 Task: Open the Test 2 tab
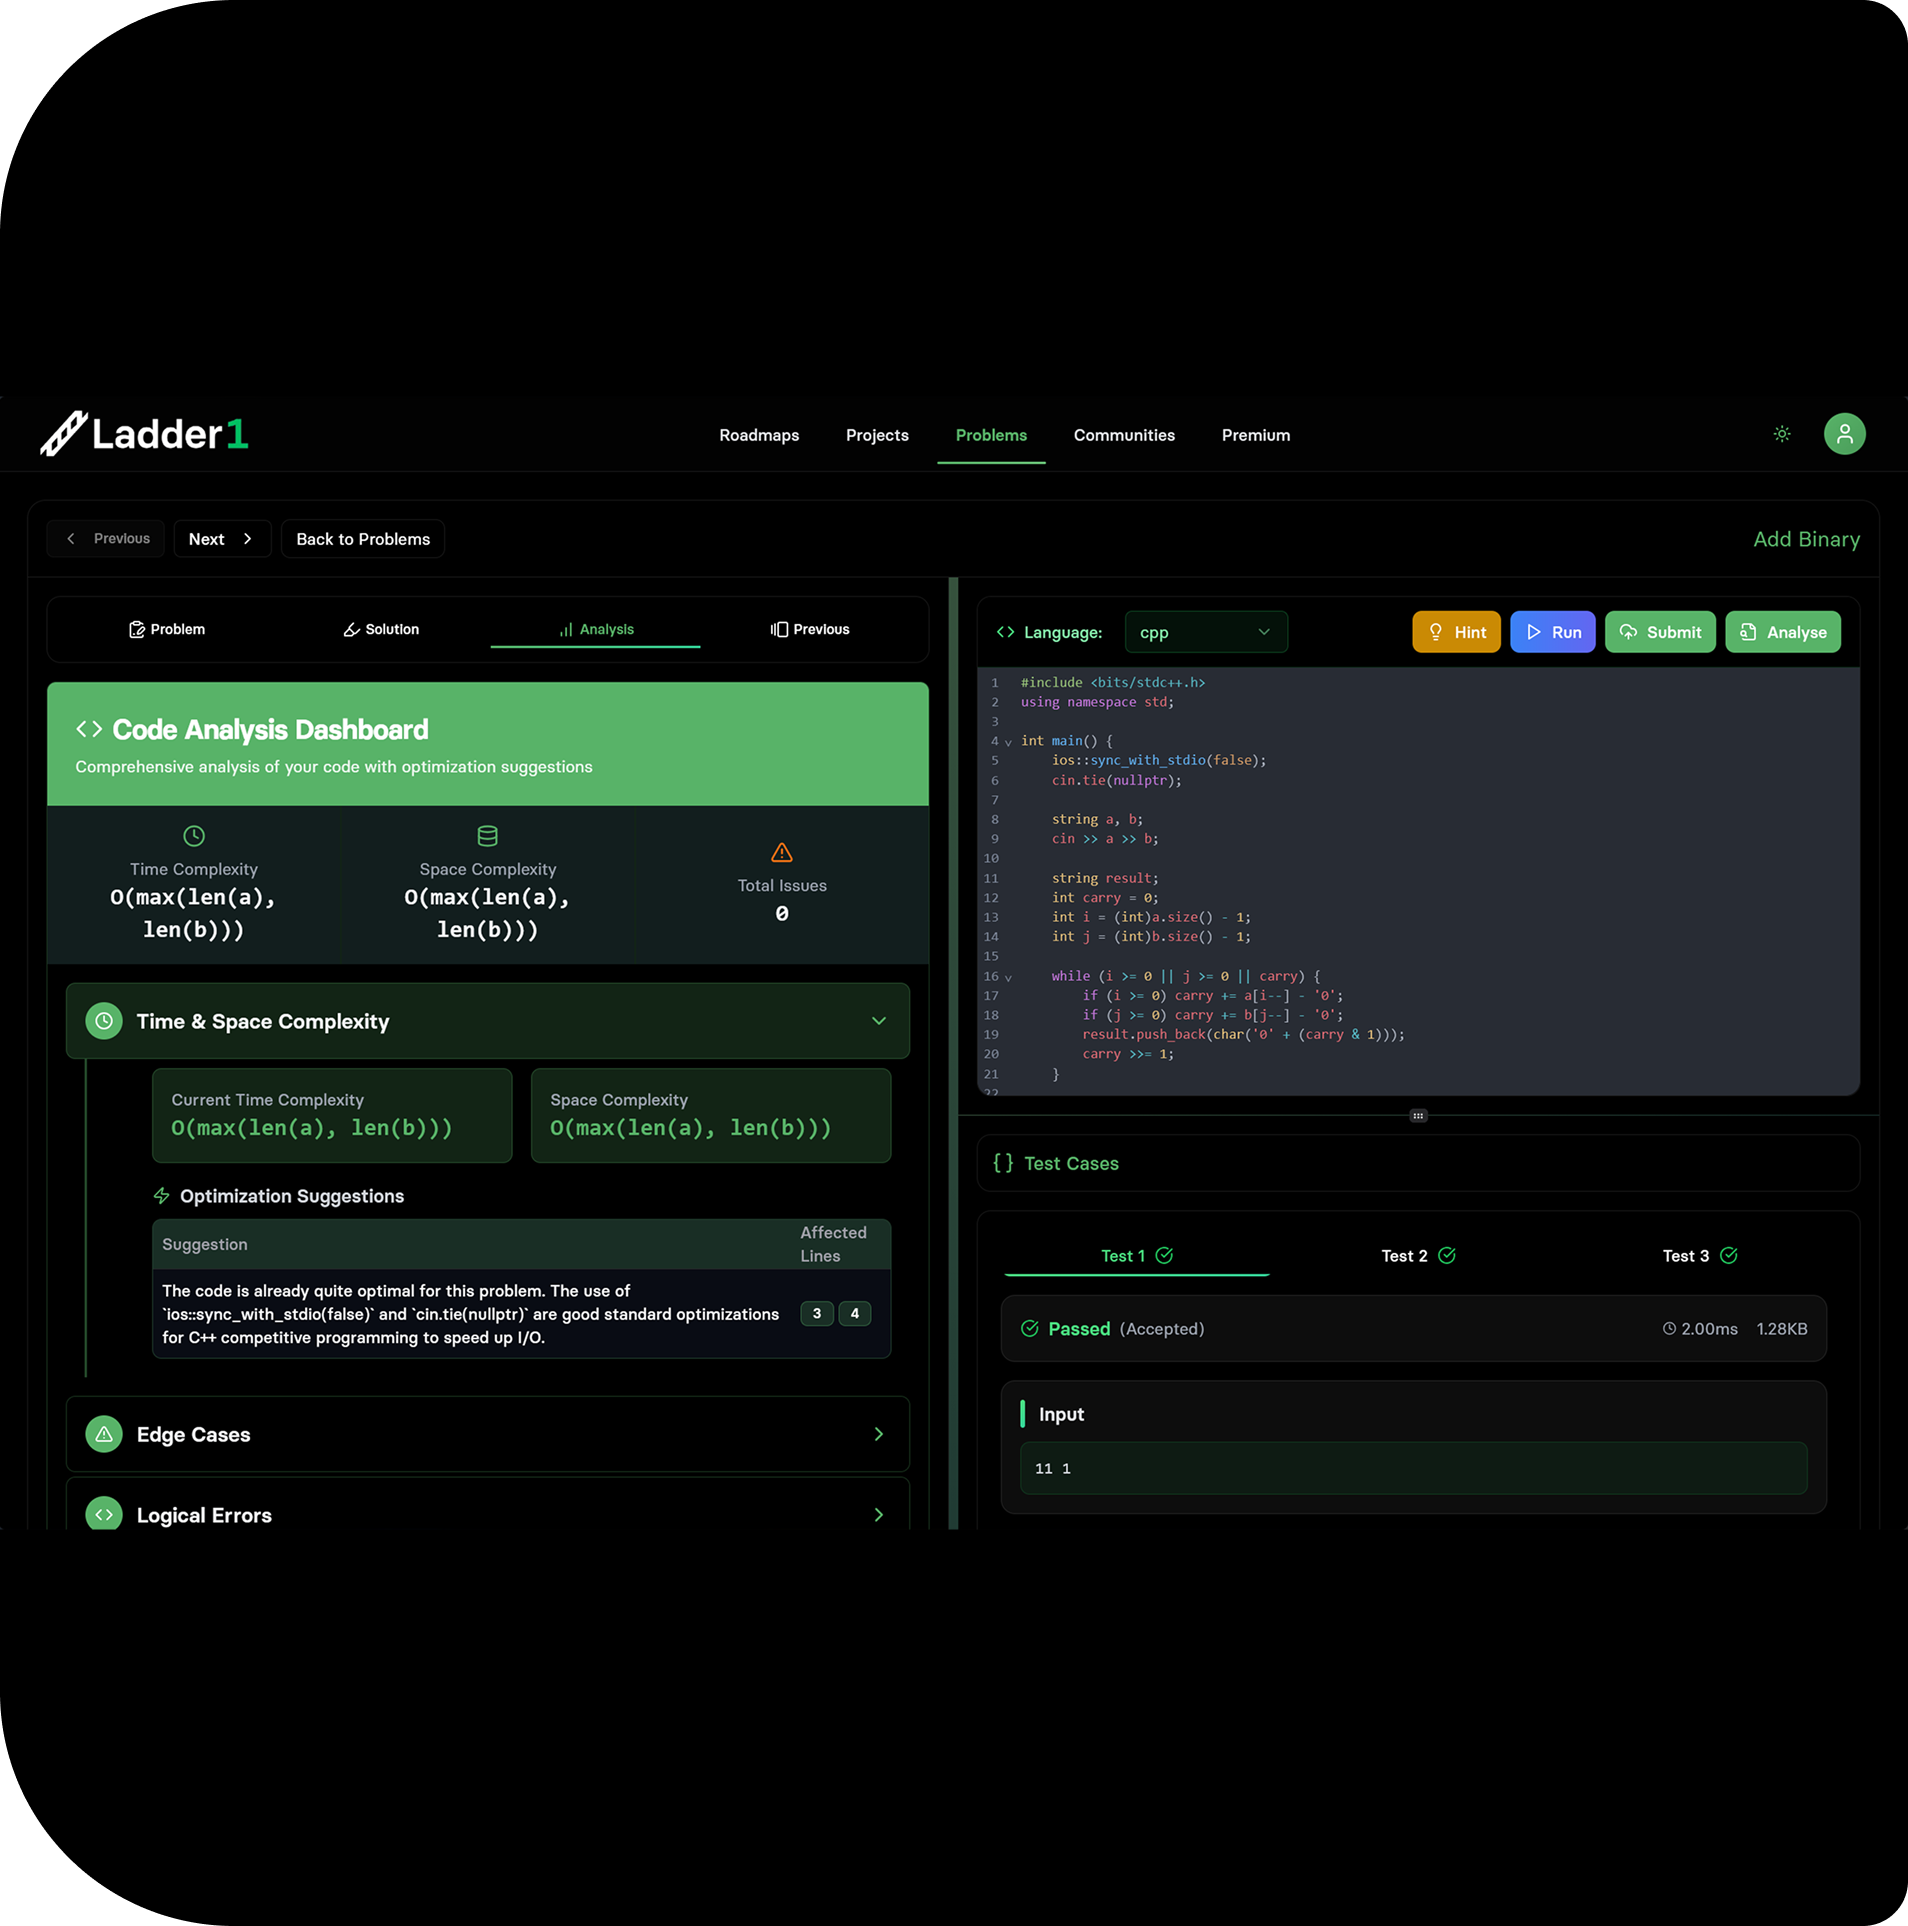1416,1255
